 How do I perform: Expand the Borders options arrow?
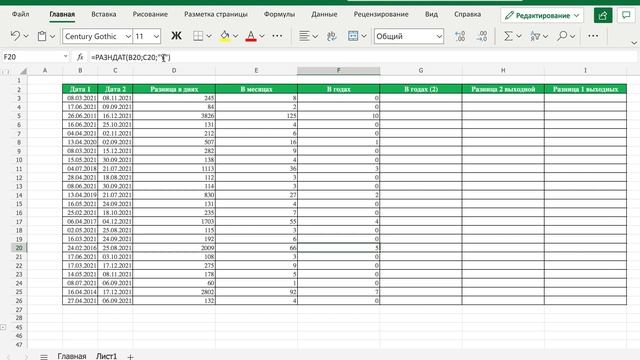209,36
